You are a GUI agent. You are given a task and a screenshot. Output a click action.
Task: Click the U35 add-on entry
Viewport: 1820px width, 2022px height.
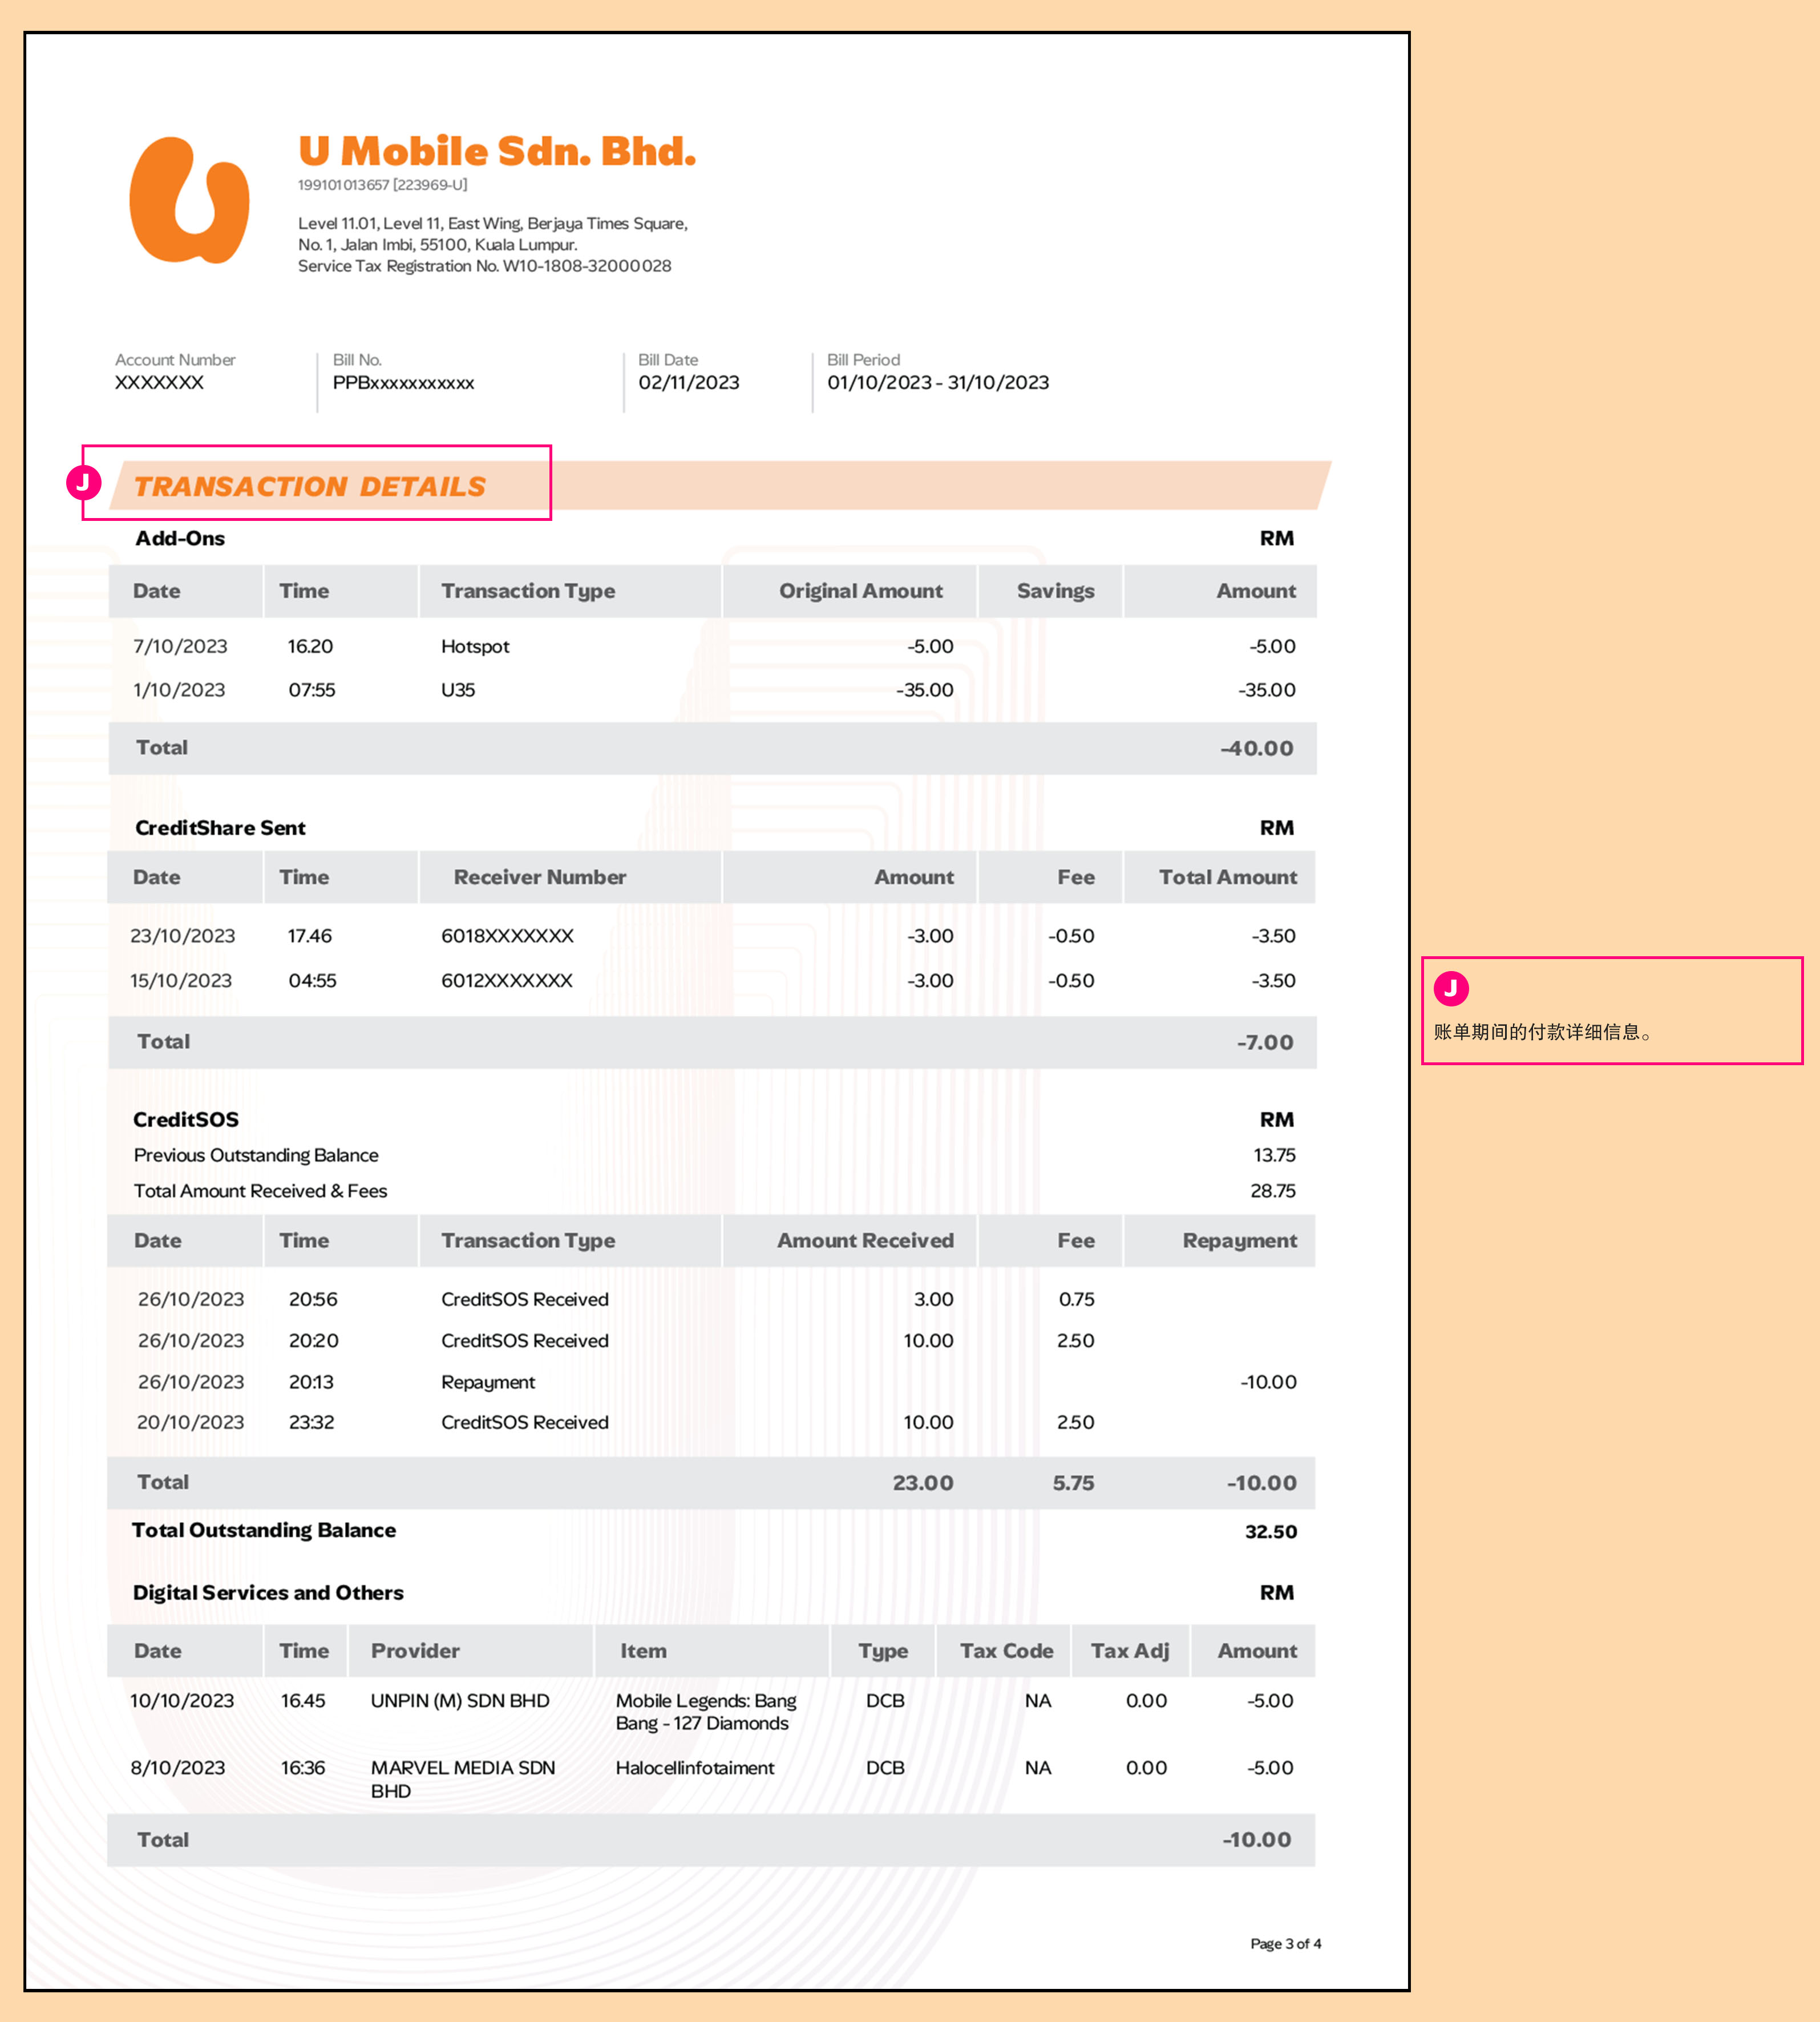pos(458,690)
